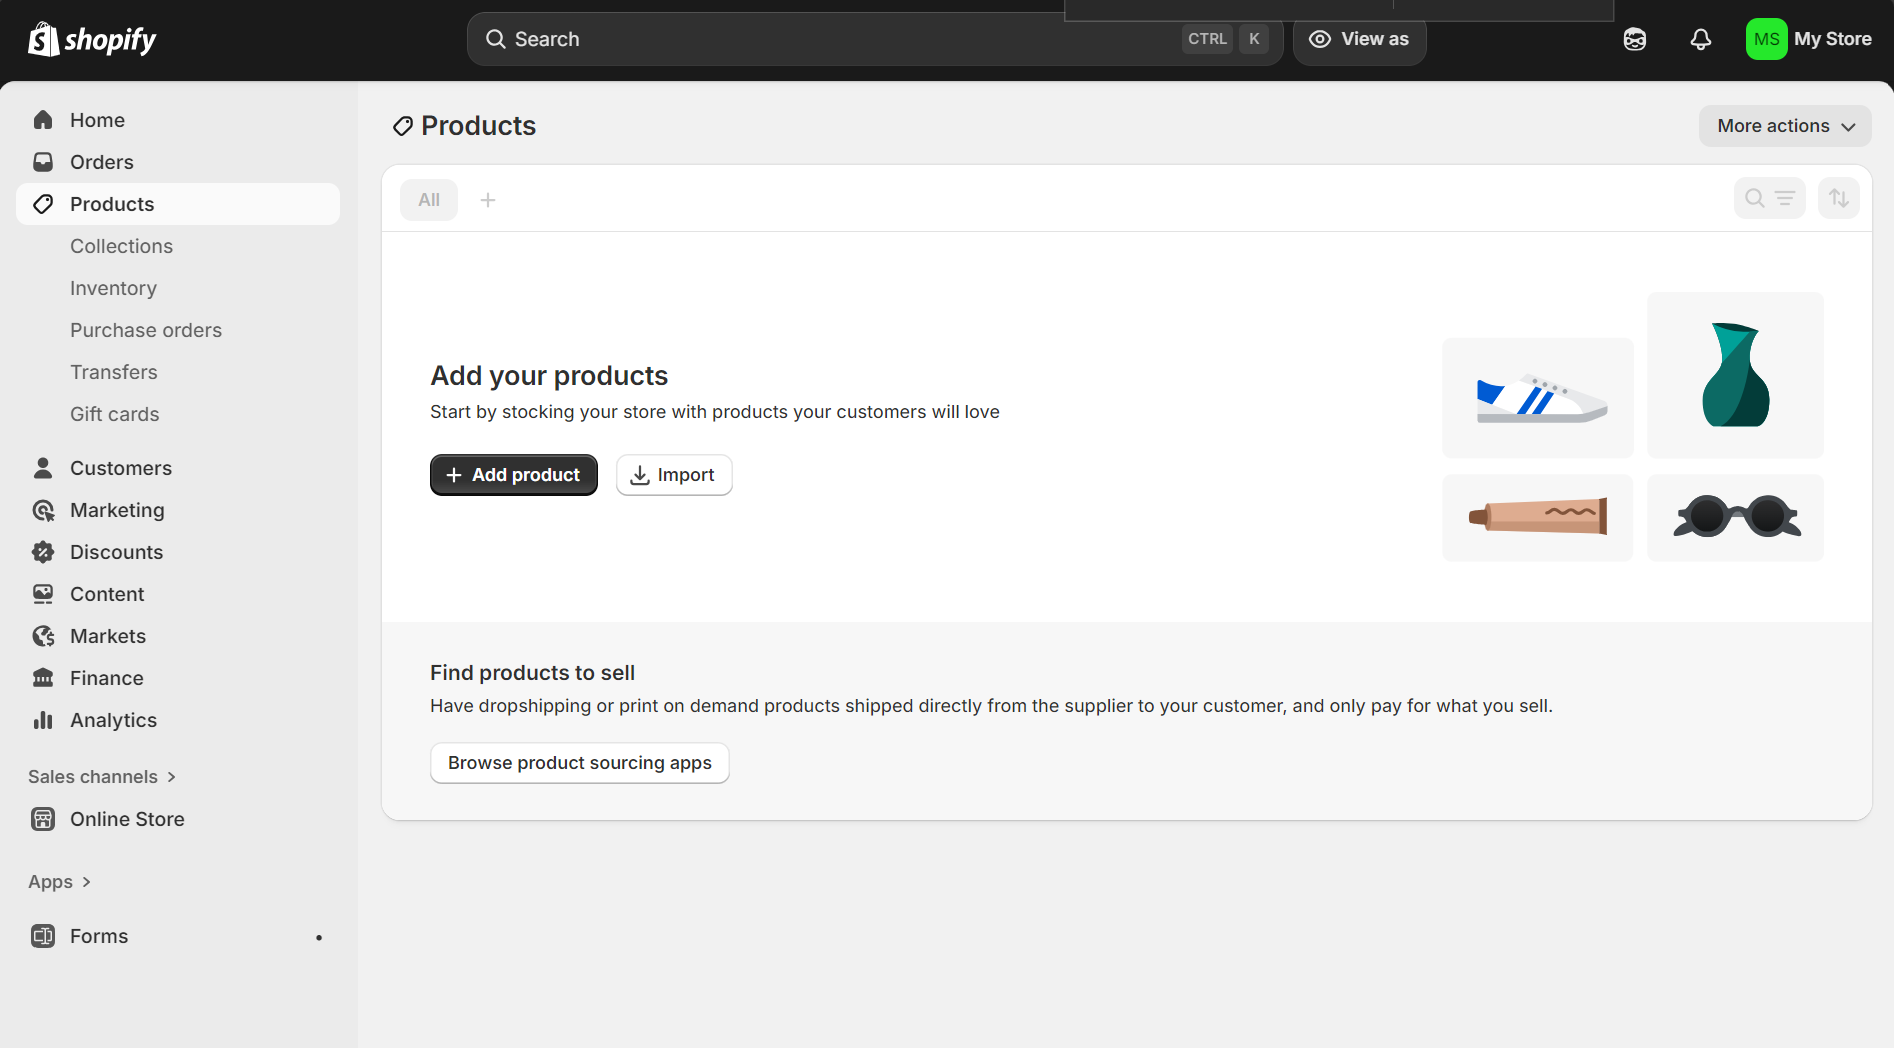Open the sort products control
1894x1048 pixels.
(x=1838, y=198)
